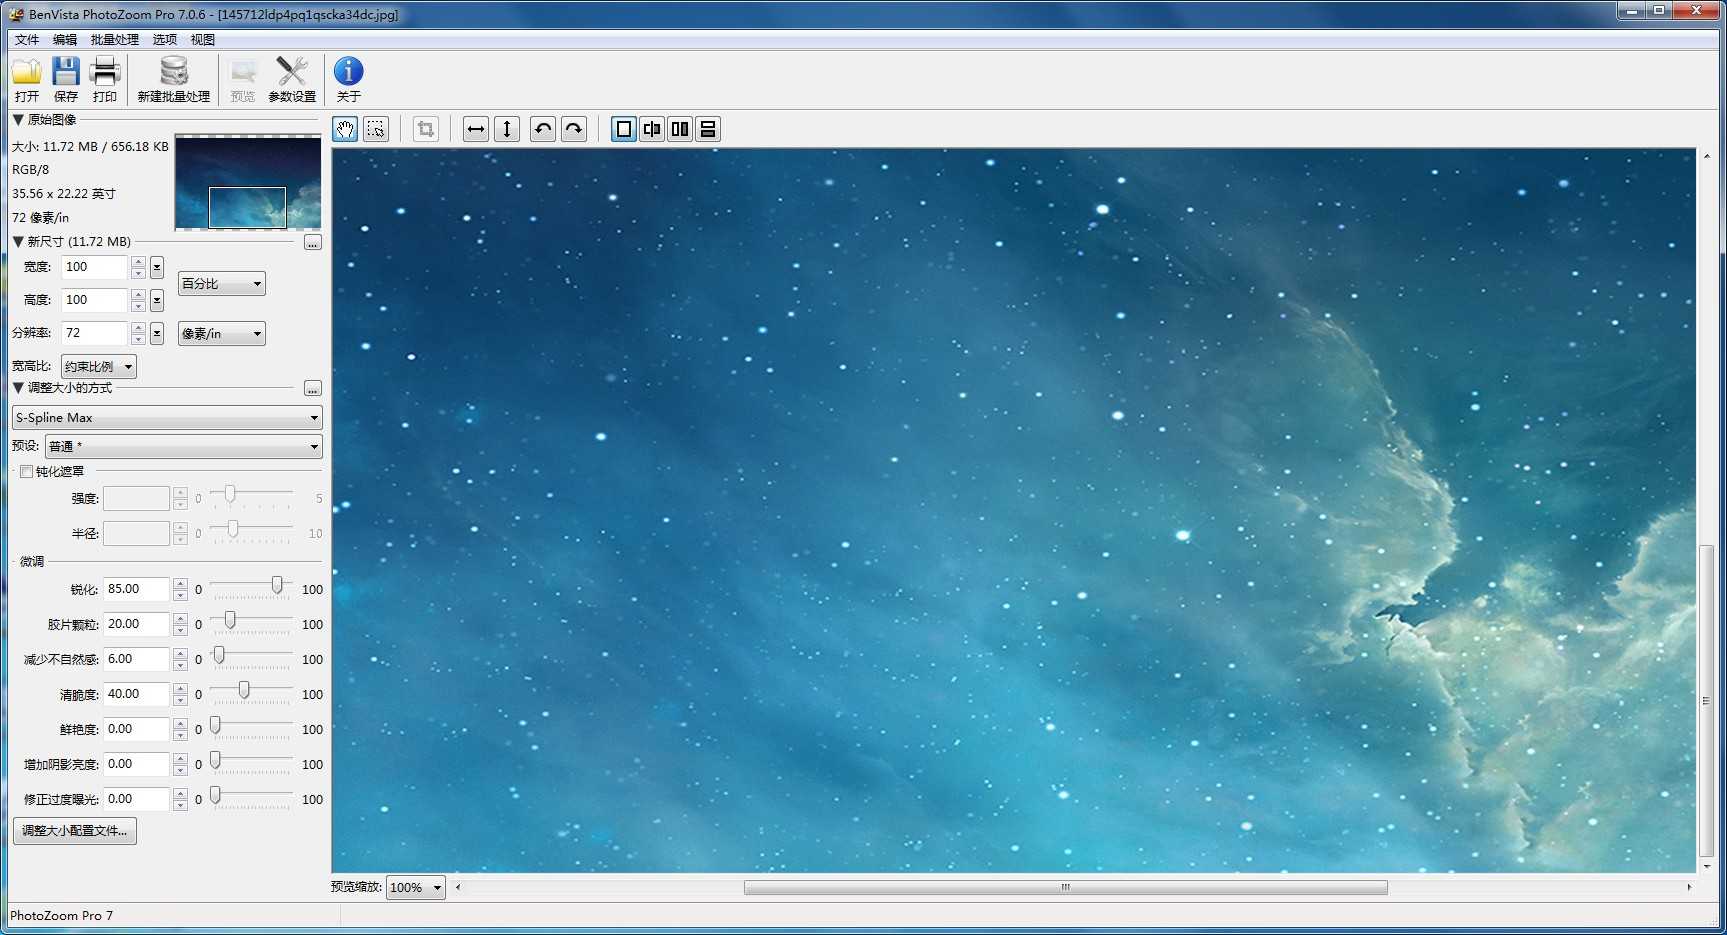Viewport: 1727px width, 935px height.
Task: Open the 批量处理 menu
Action: pyautogui.click(x=115, y=40)
